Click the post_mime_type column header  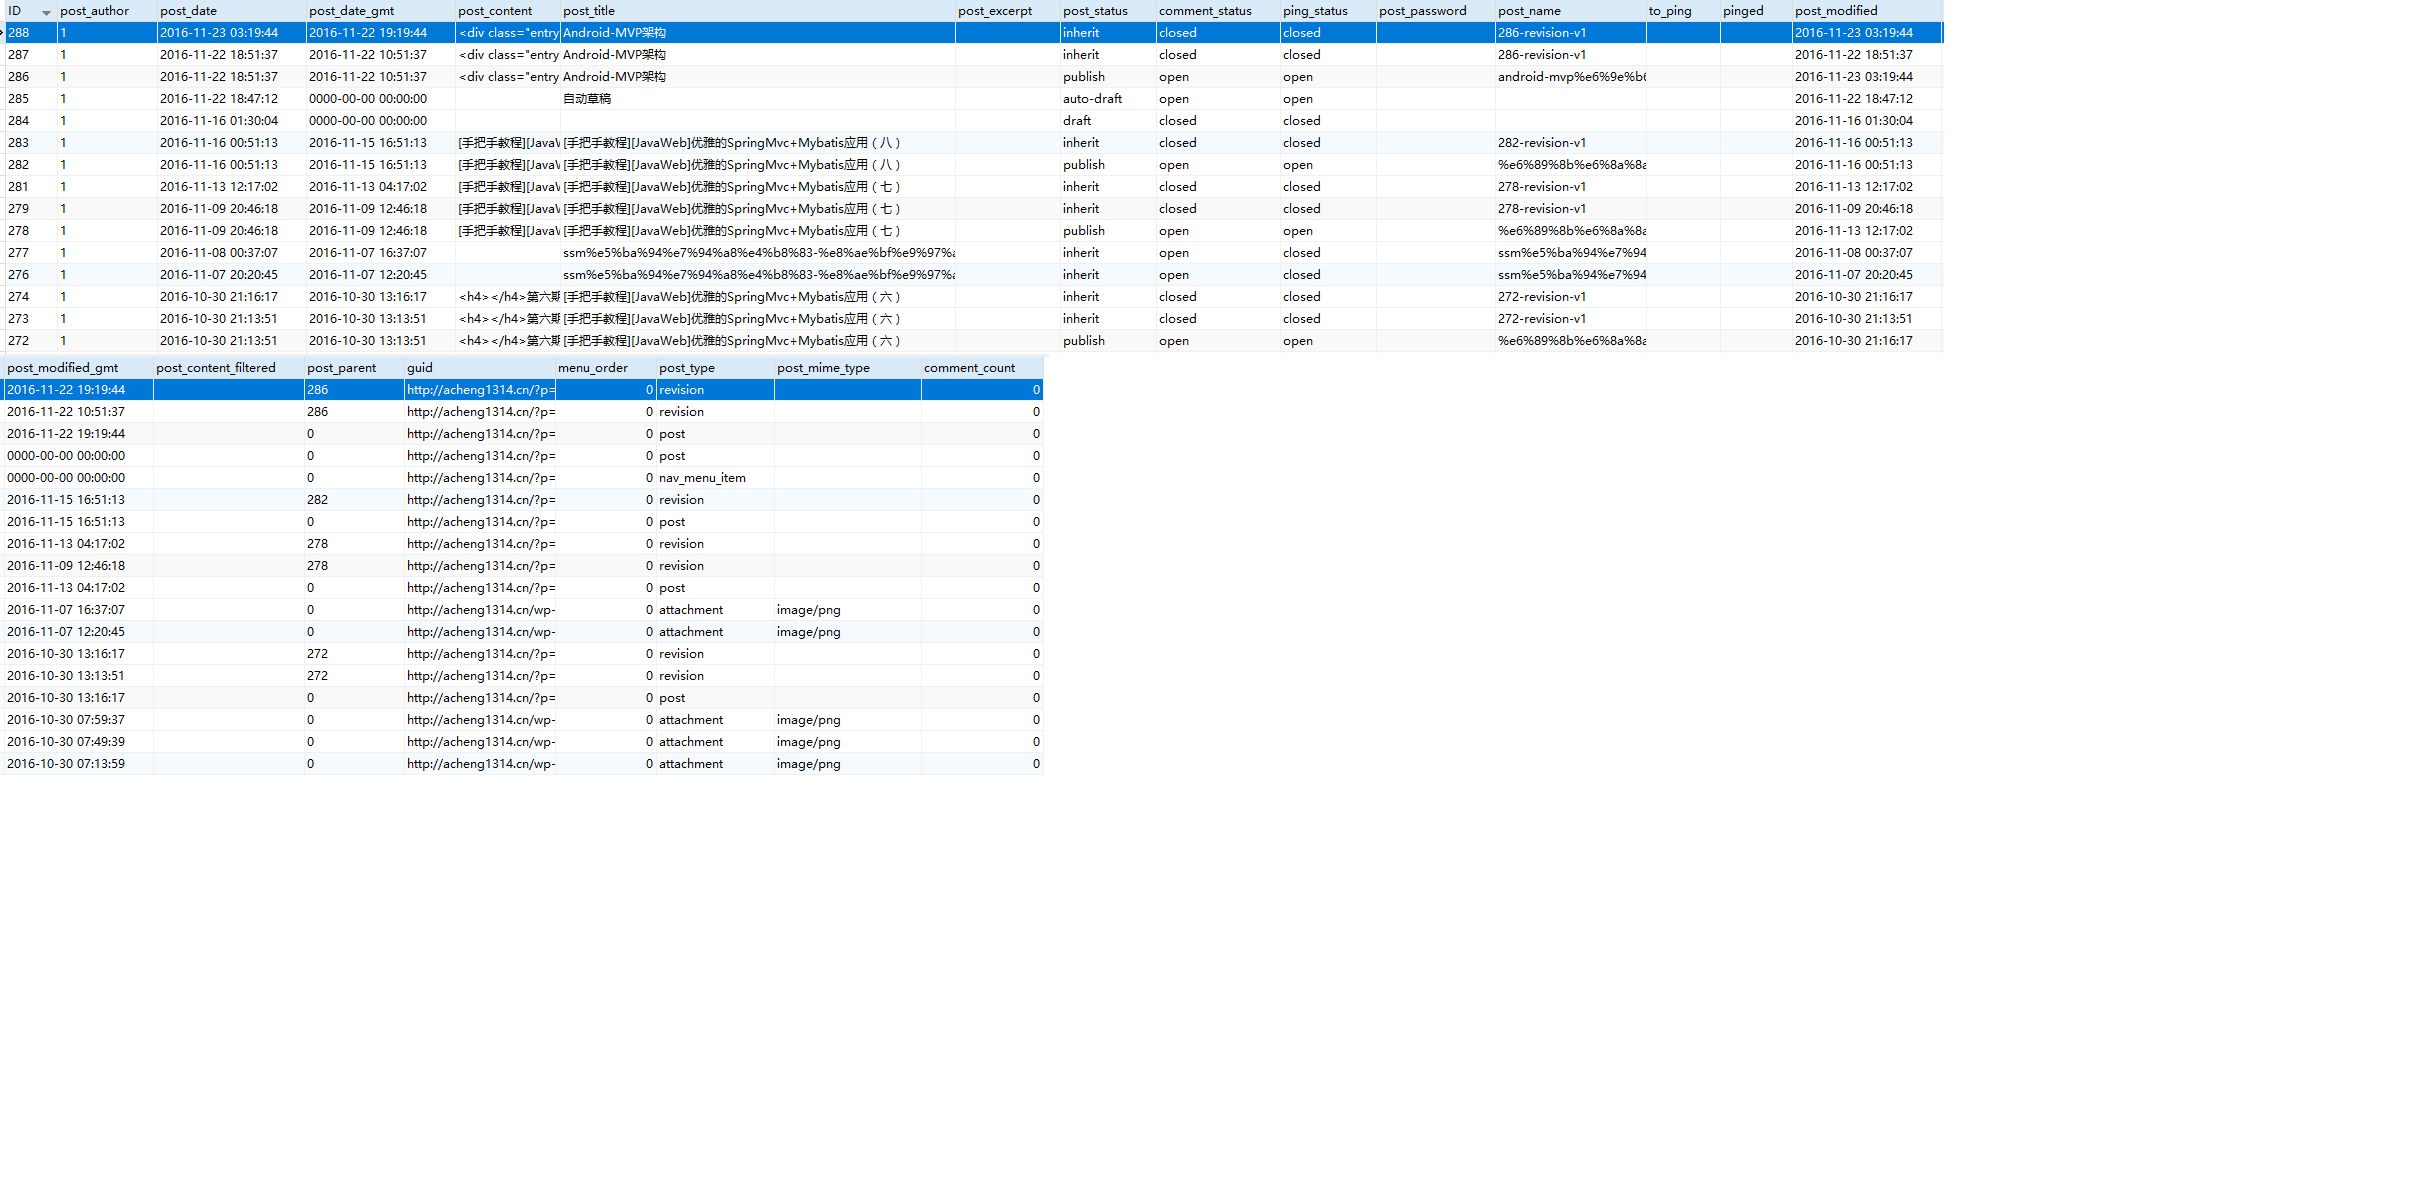tap(823, 368)
